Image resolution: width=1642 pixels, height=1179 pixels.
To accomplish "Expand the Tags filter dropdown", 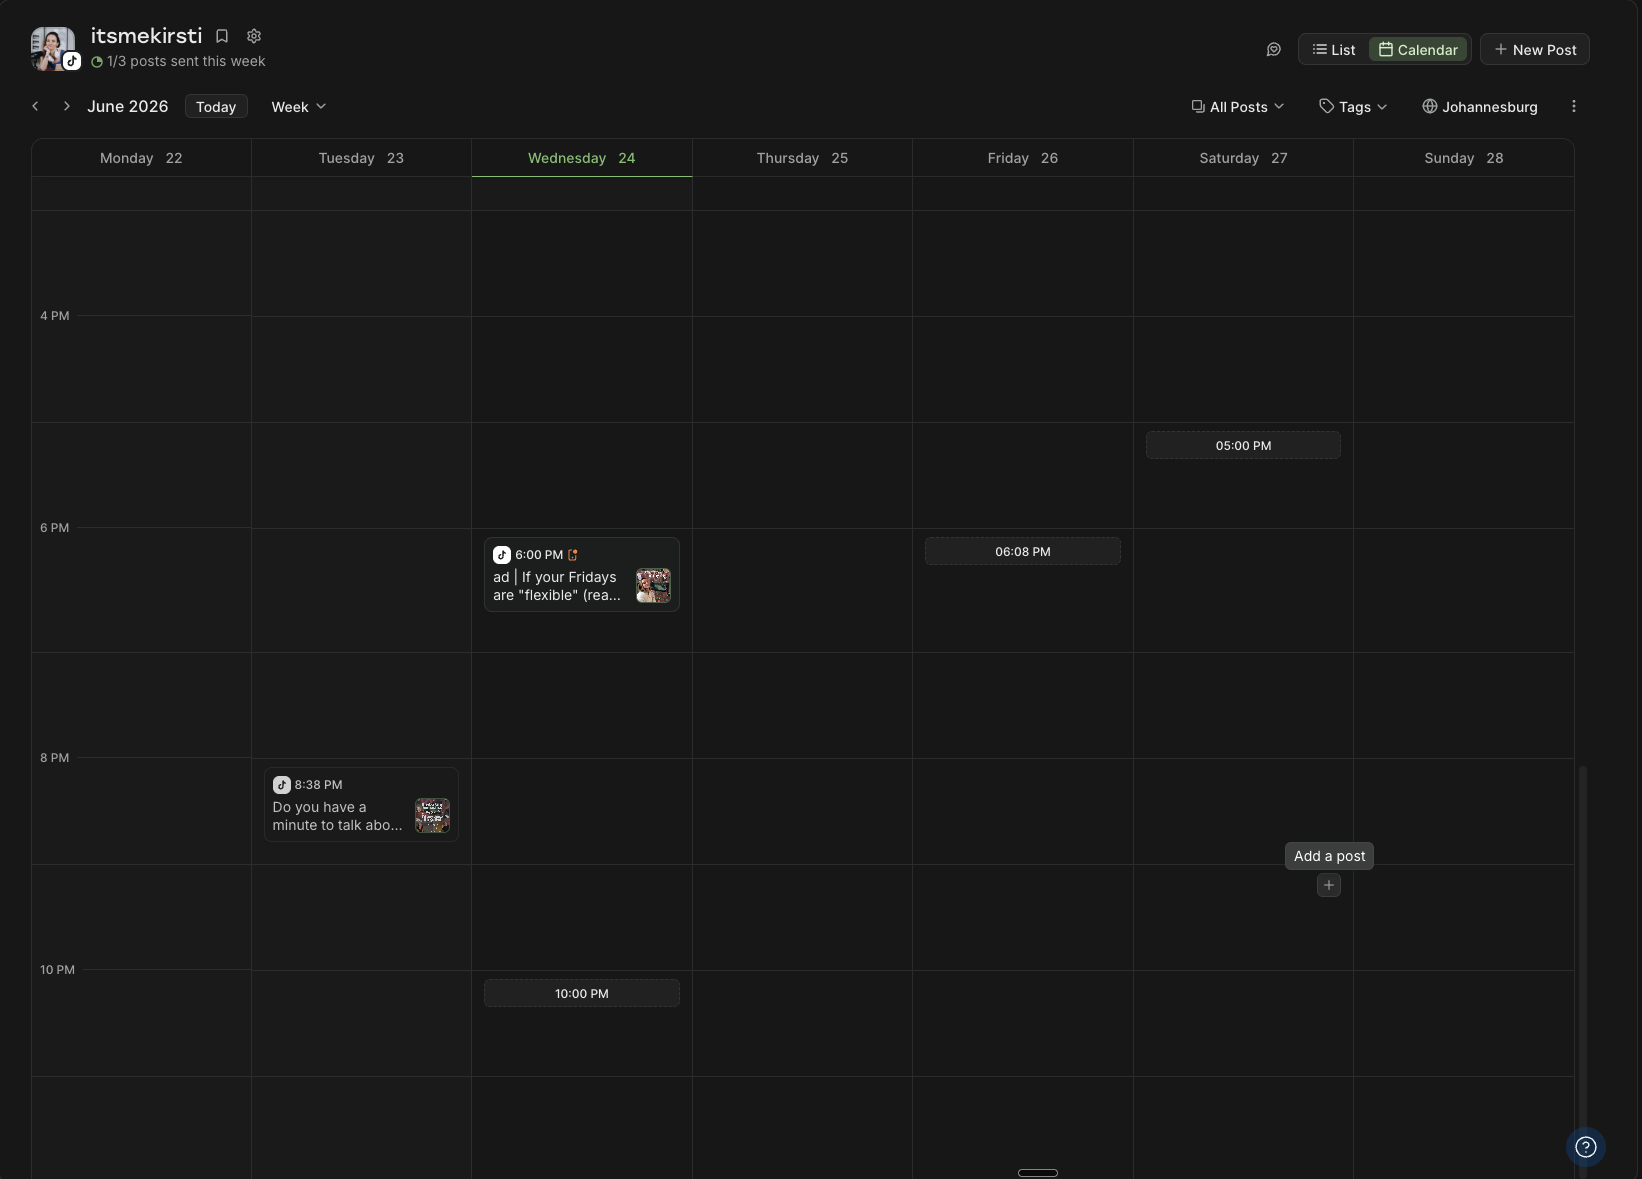I will [x=1353, y=107].
